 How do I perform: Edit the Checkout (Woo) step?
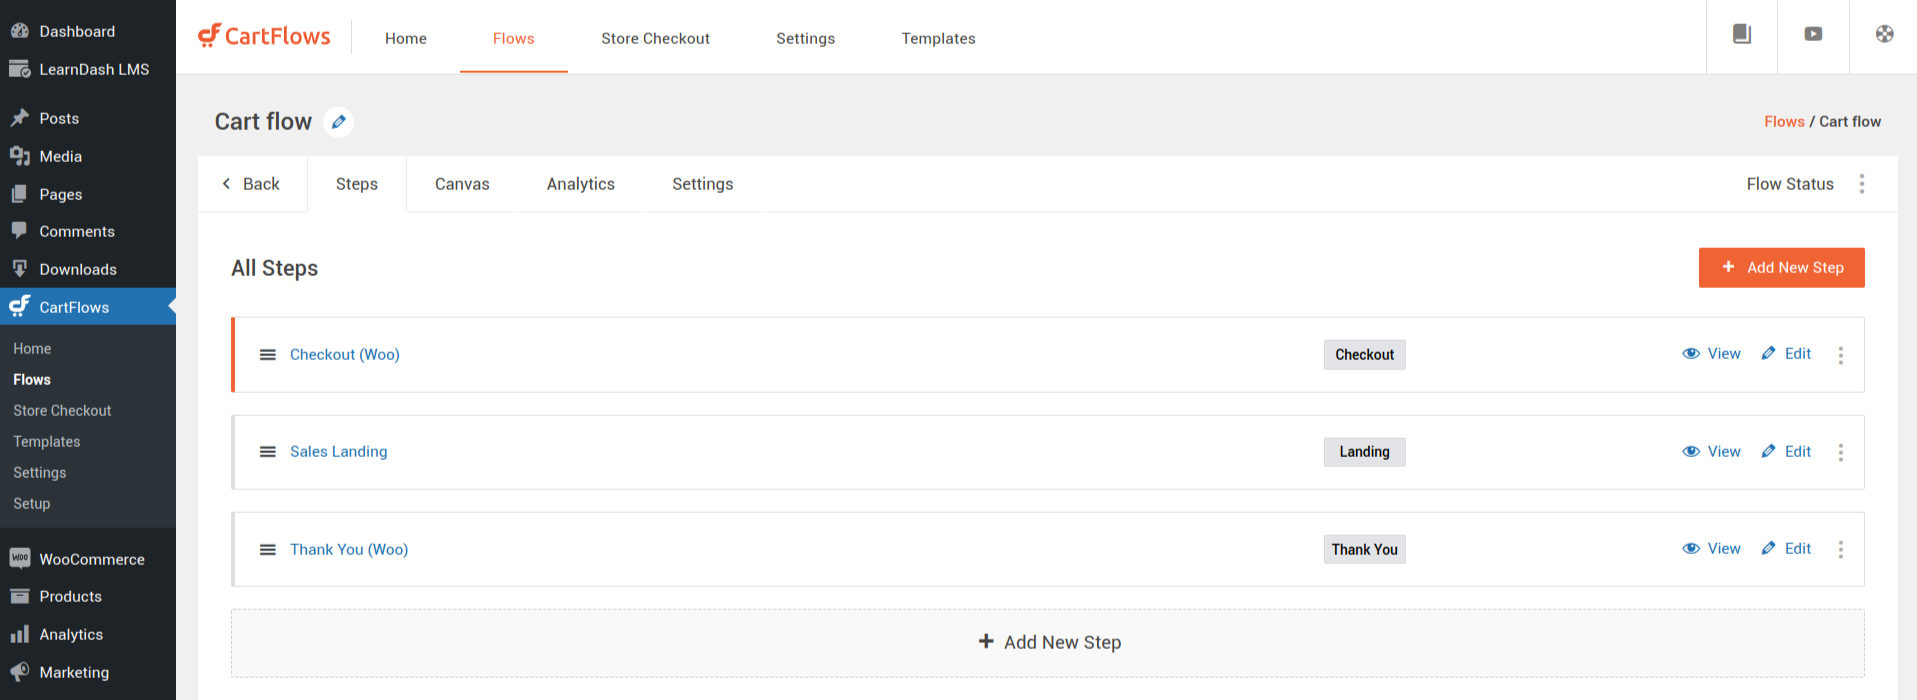1786,354
